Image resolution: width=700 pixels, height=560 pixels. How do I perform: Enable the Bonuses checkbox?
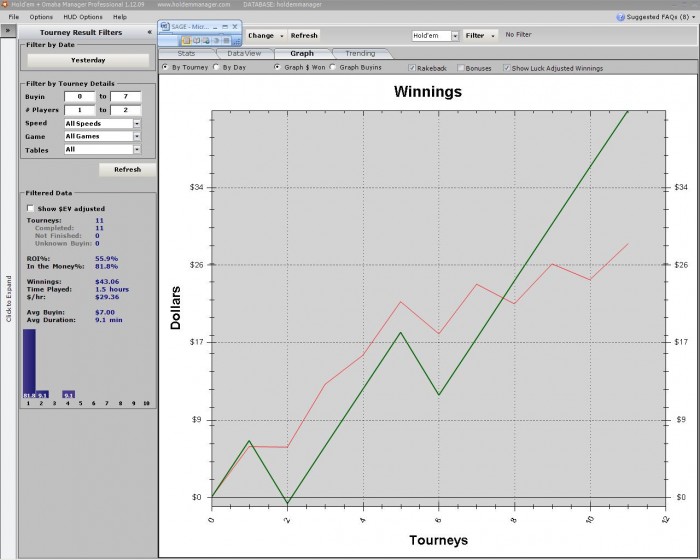pyautogui.click(x=461, y=68)
